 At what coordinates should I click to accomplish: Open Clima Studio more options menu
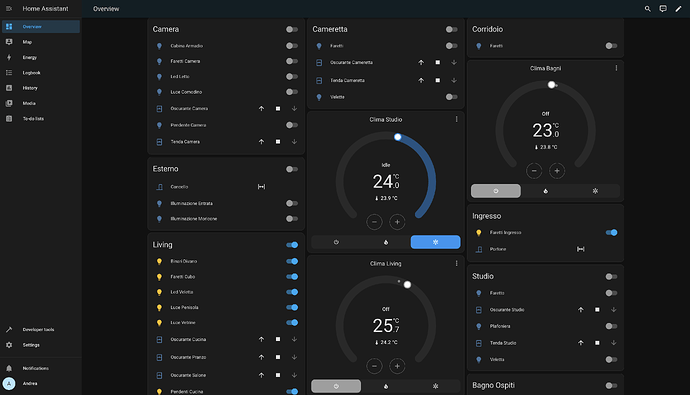click(456, 119)
